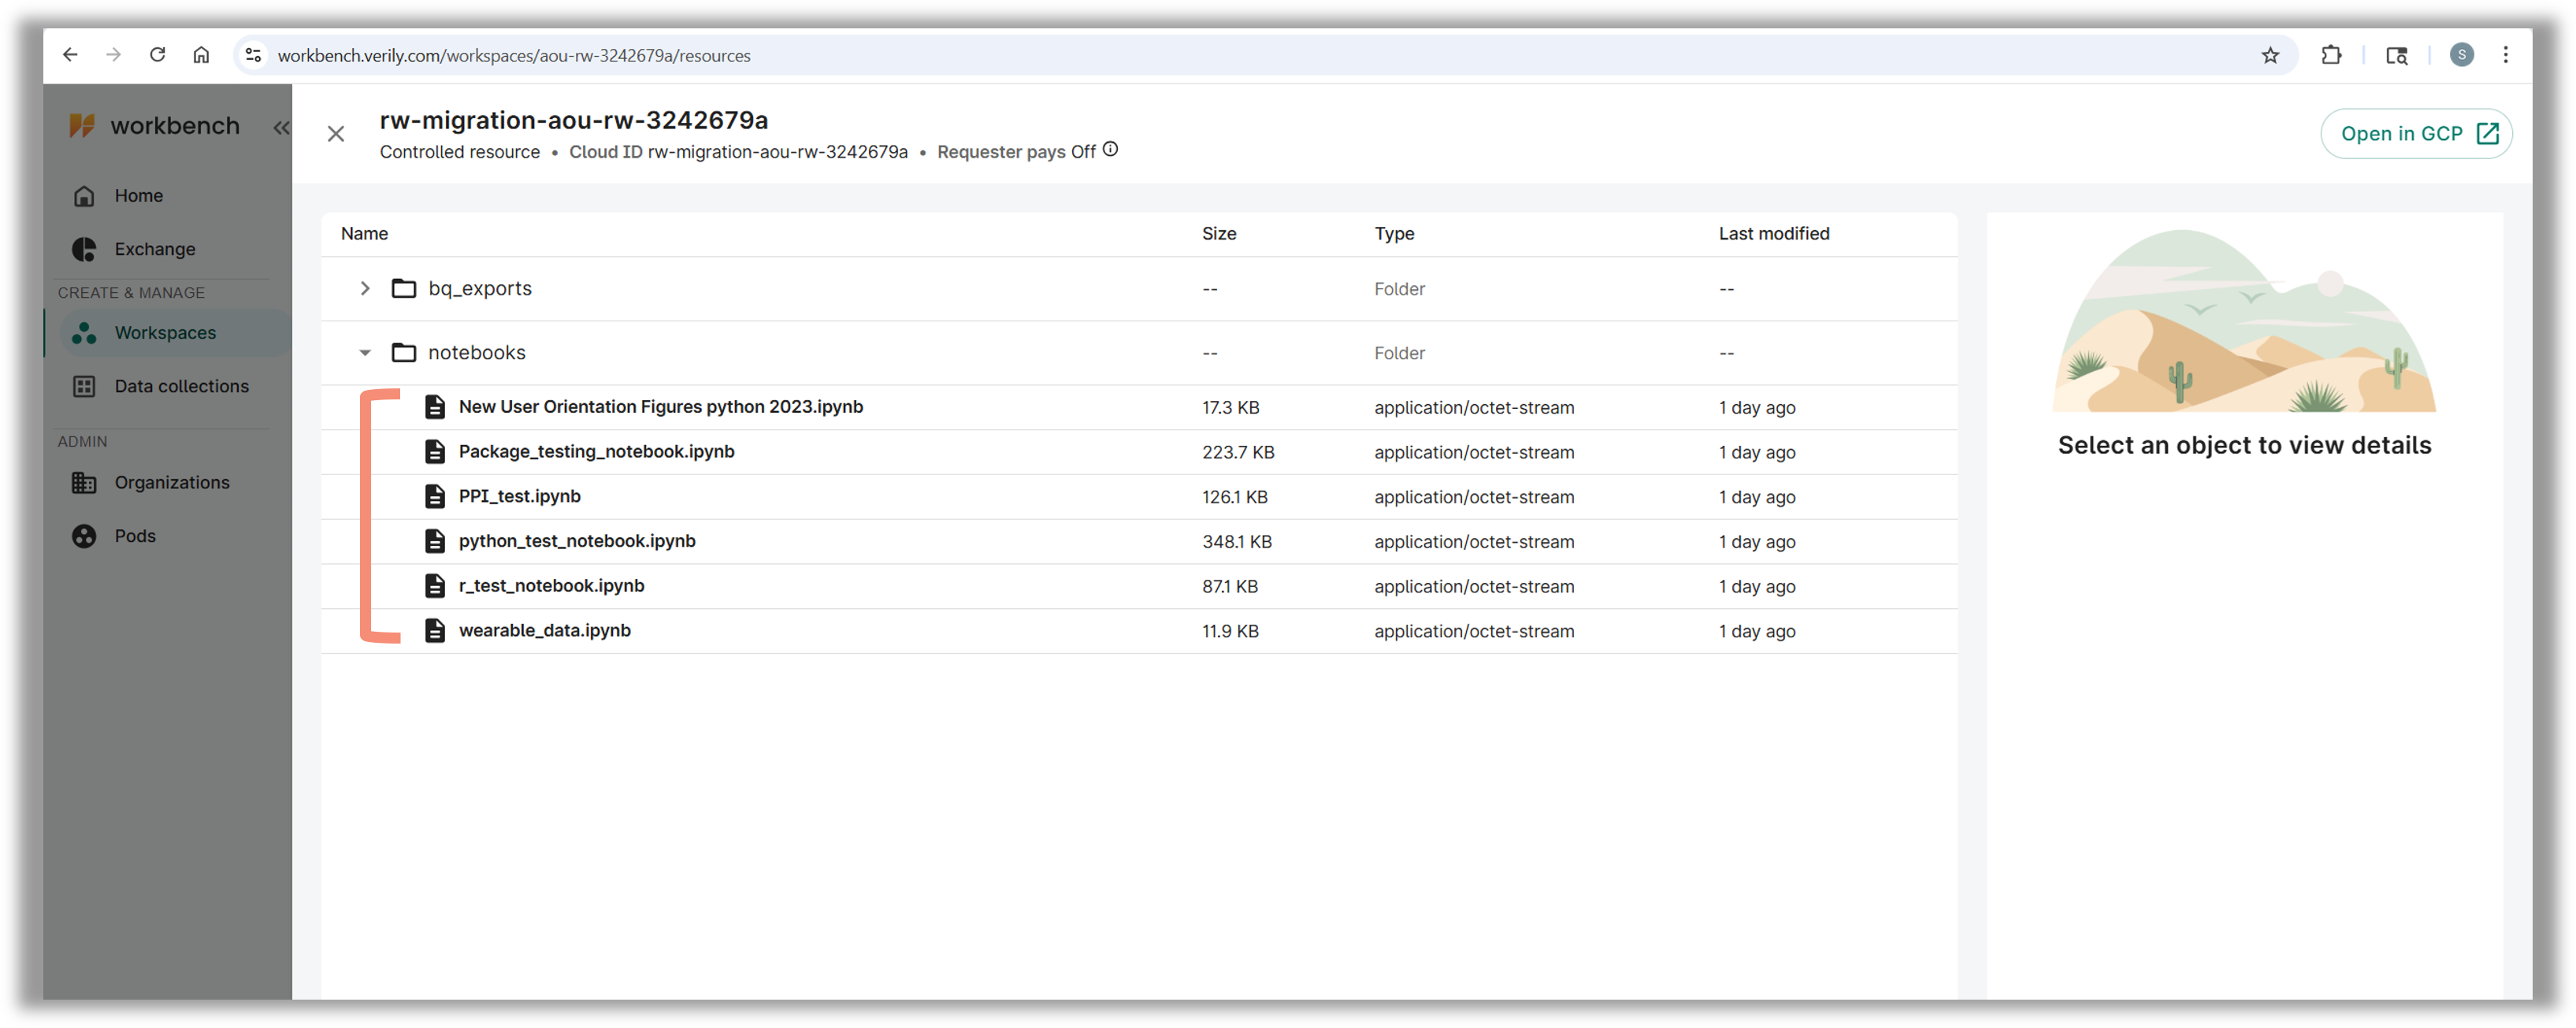Open Data collections in sidebar
Screen dimensions: 2576x1028
[181, 387]
